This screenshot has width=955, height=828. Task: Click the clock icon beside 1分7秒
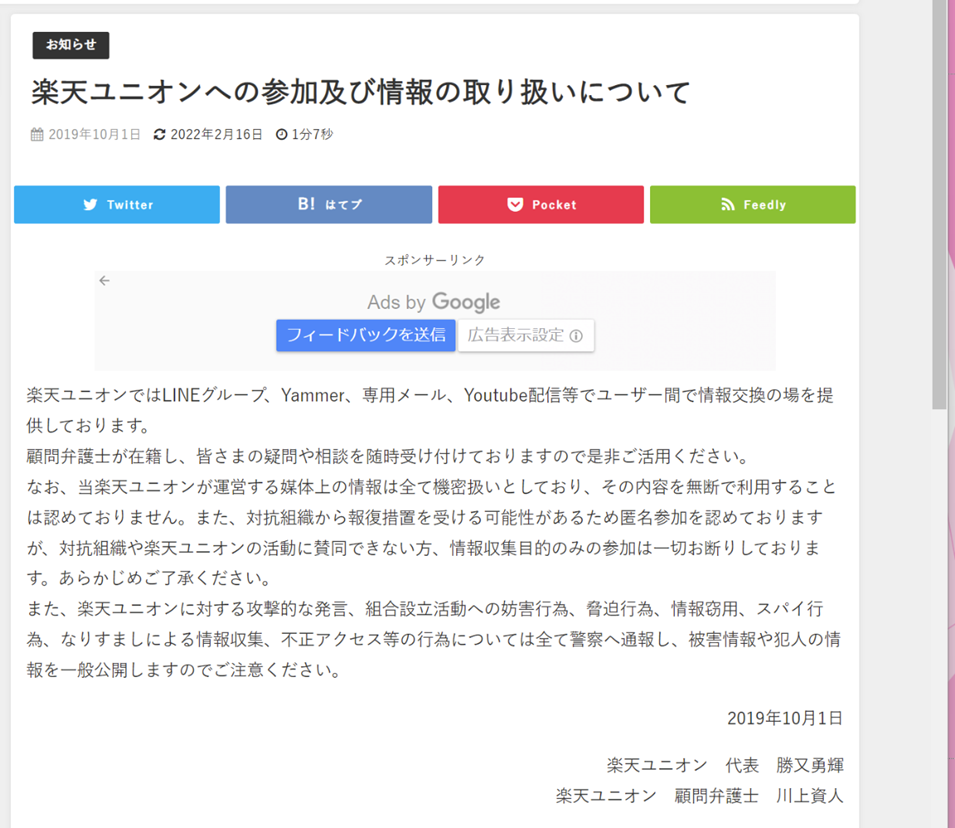tap(281, 134)
